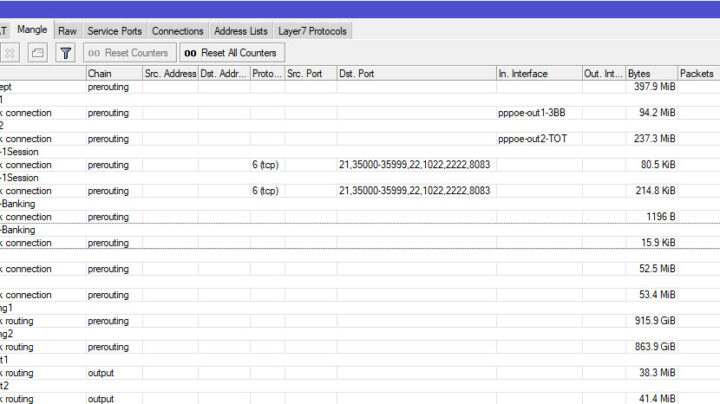This screenshot has width=720, height=404.
Task: Select the rule showing 915.9 GiB bytes
Action: point(400,321)
